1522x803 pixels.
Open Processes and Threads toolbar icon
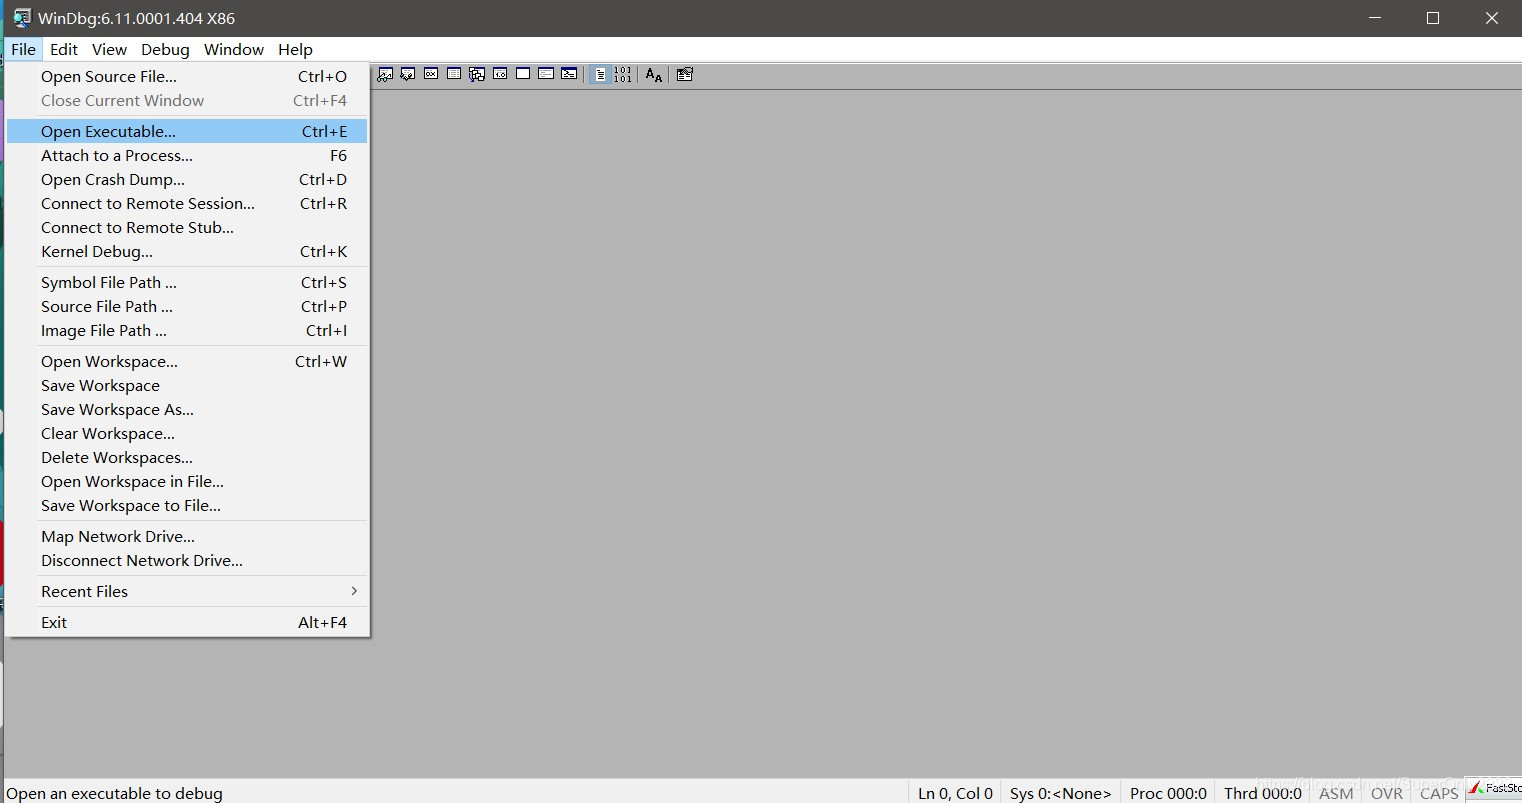coord(546,74)
